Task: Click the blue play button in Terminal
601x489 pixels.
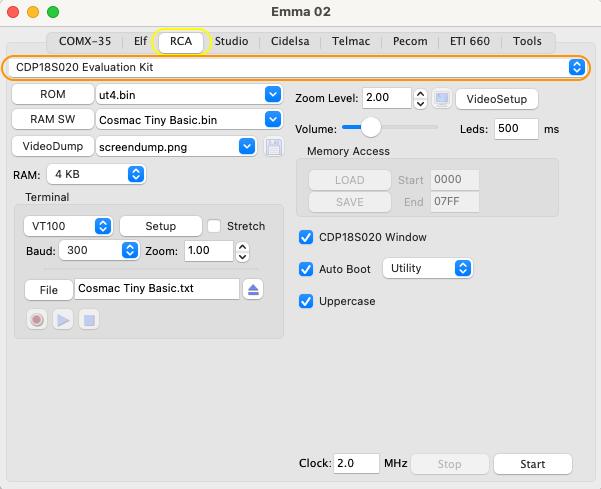Action: (63, 320)
